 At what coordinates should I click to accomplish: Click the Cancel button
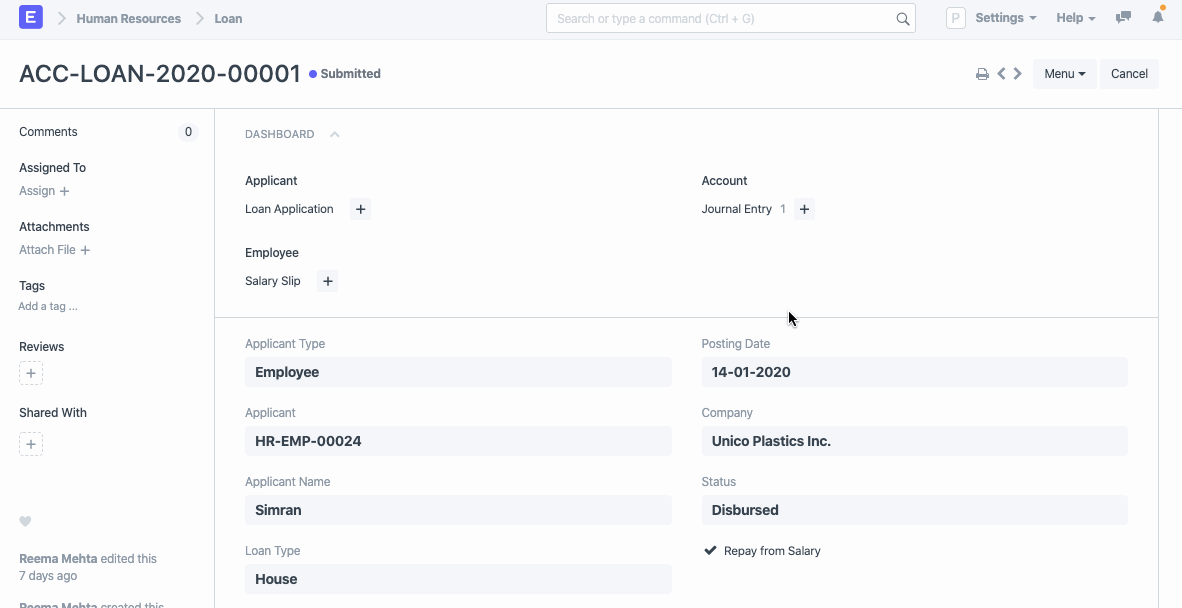[1129, 73]
